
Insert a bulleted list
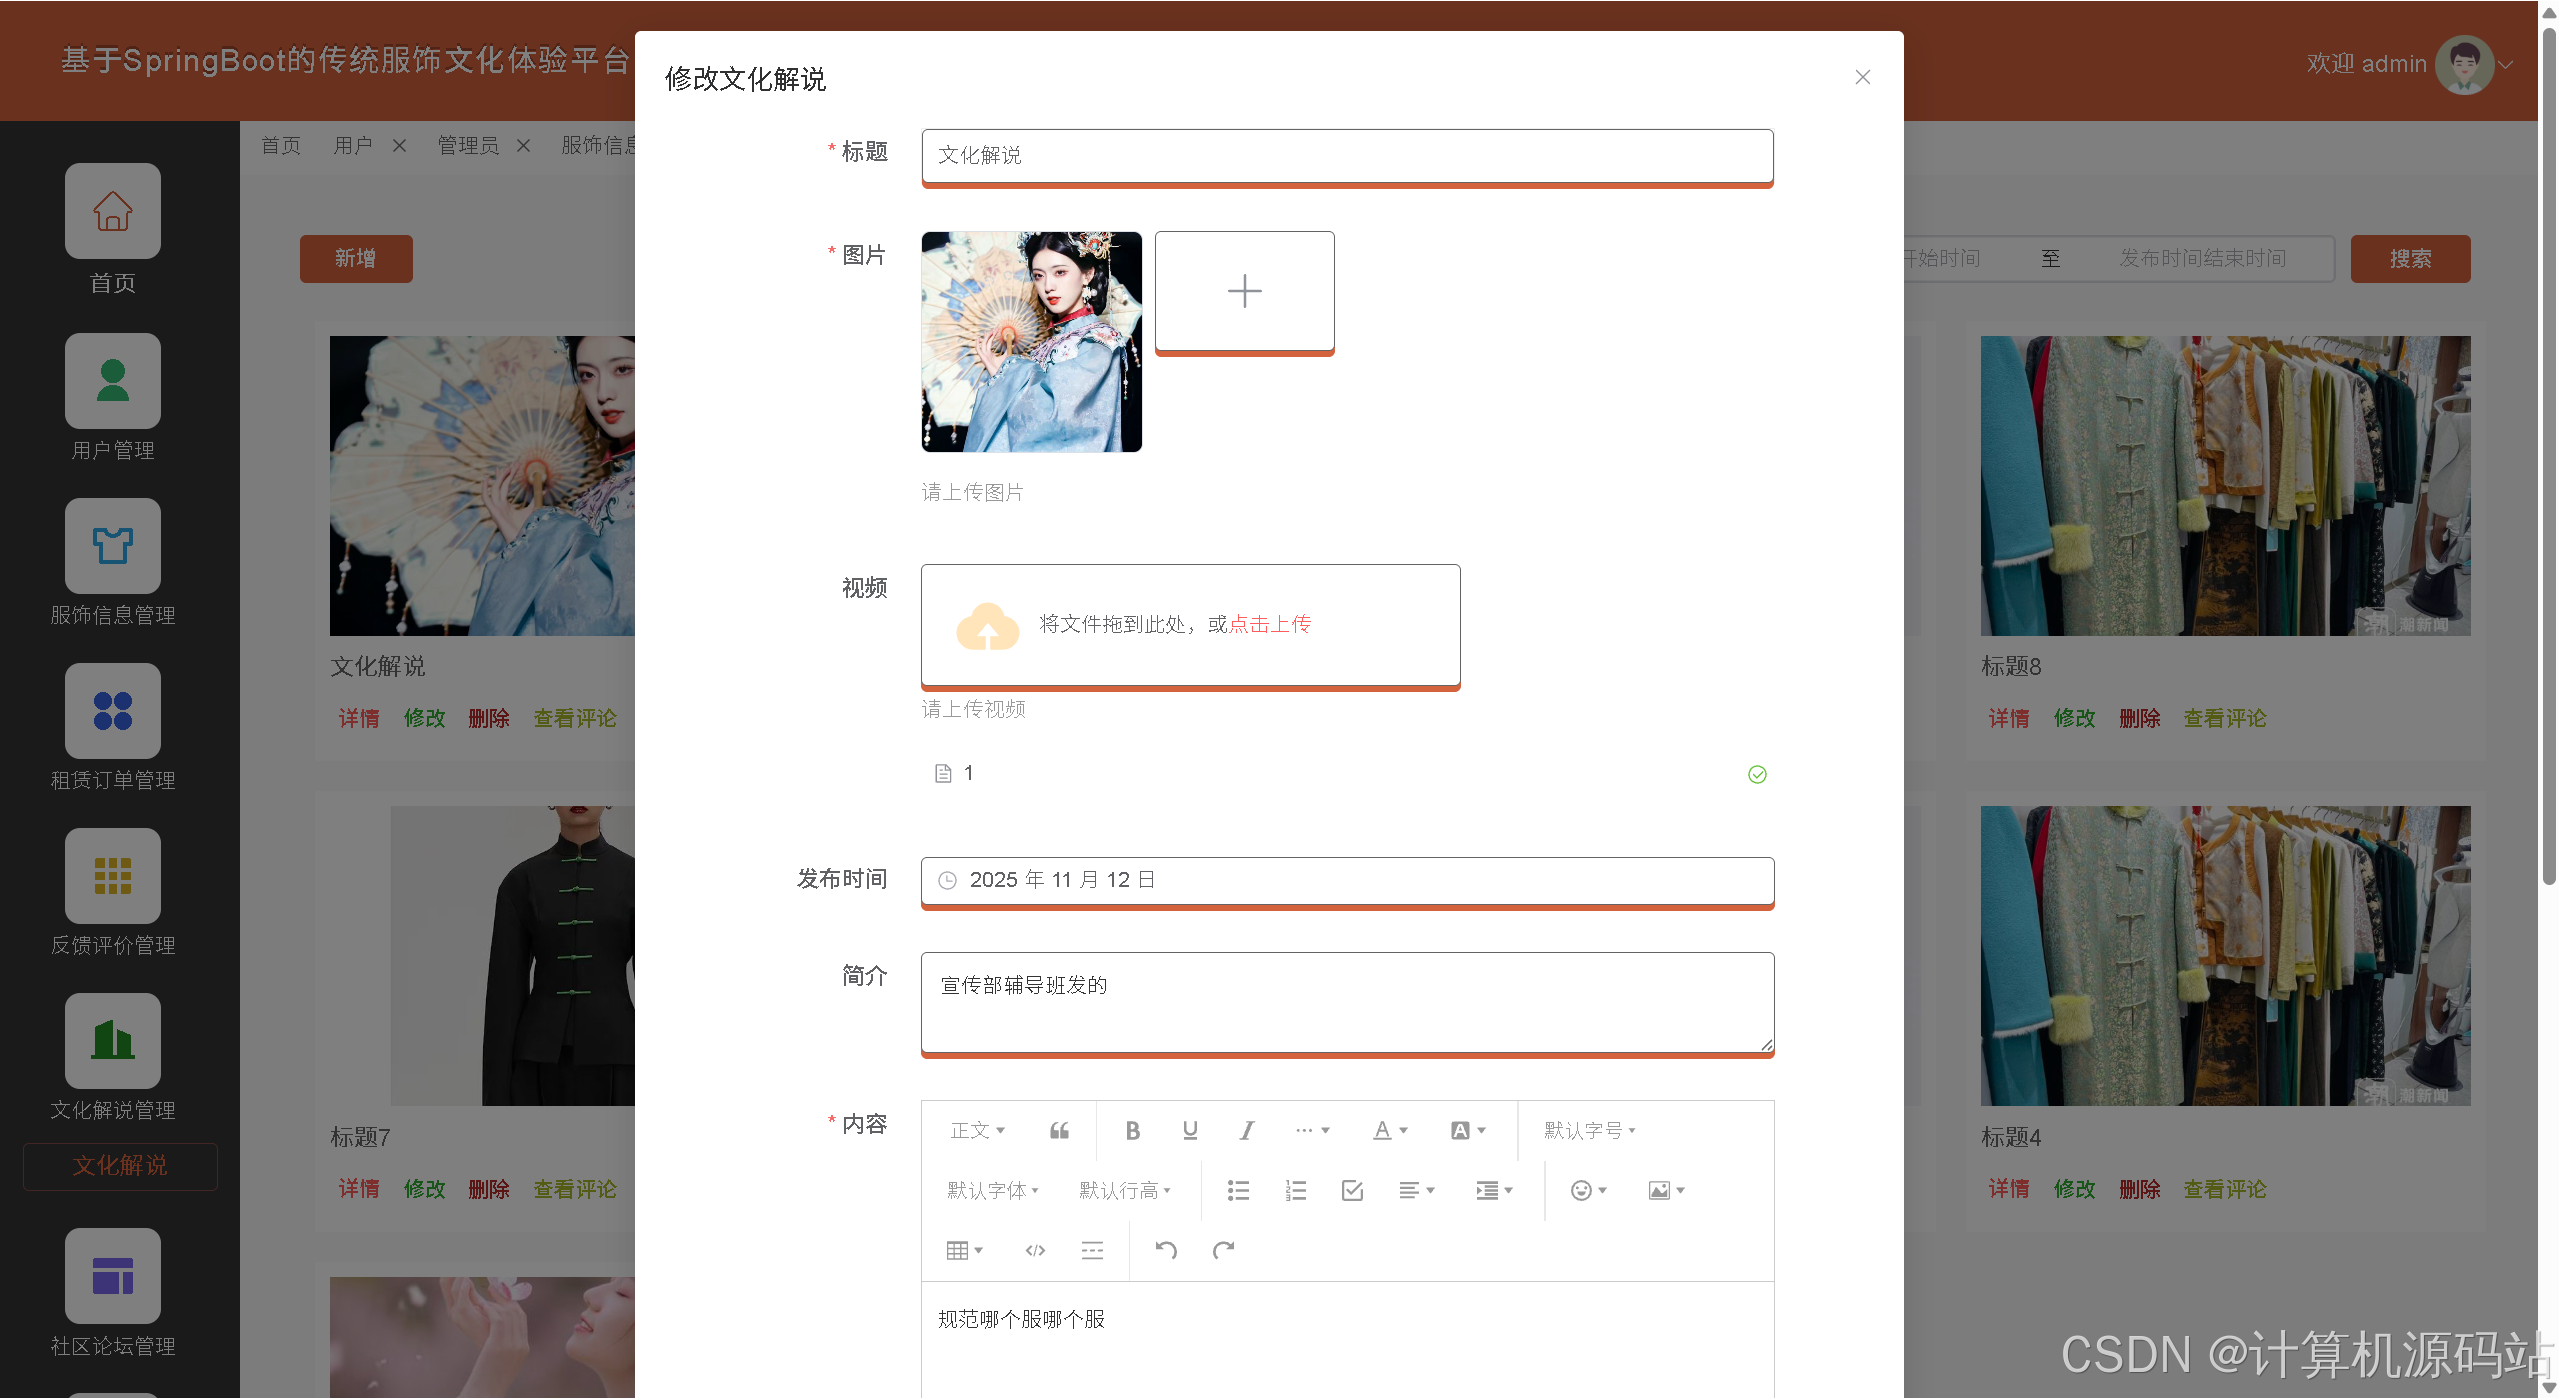pyautogui.click(x=1238, y=1190)
